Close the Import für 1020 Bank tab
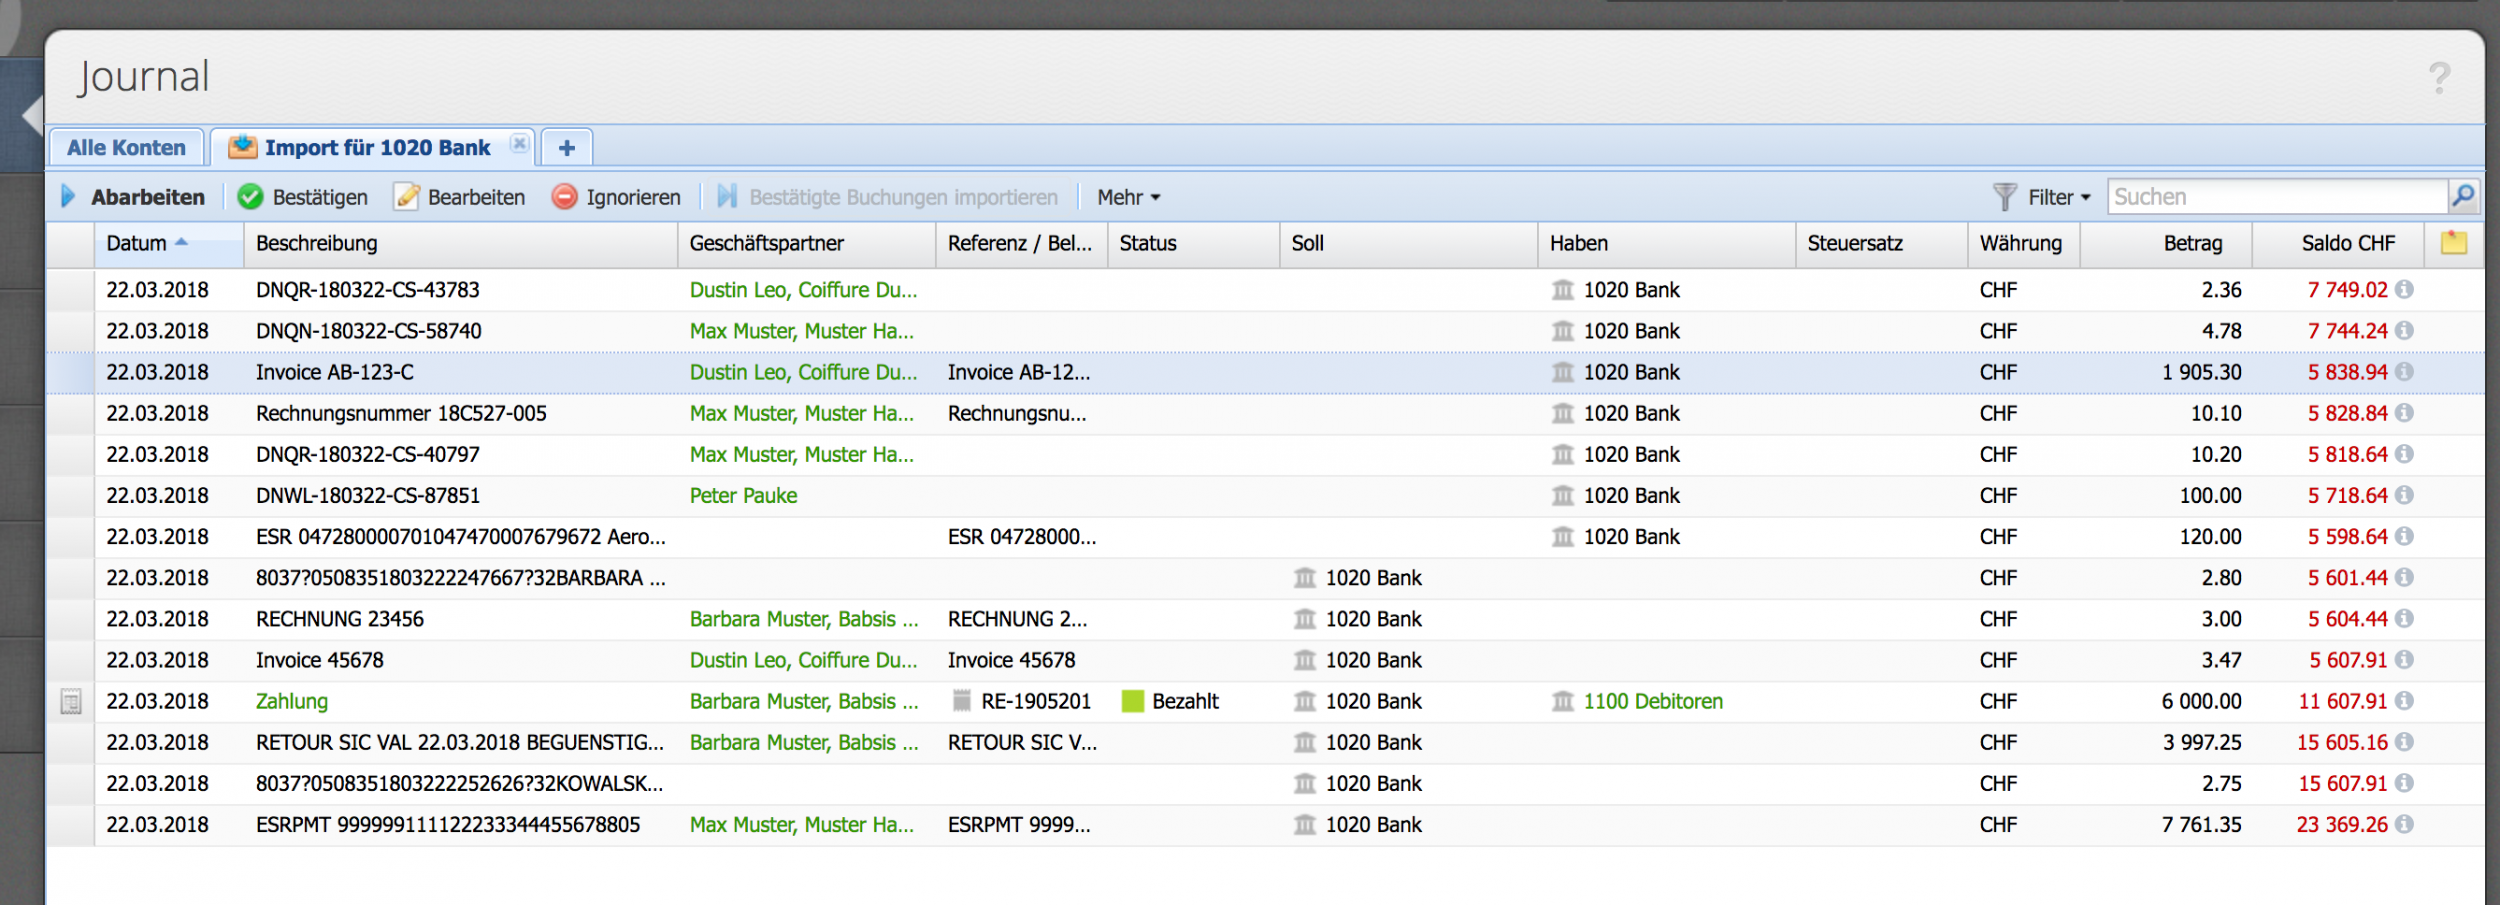The width and height of the screenshot is (2500, 905). 519,143
